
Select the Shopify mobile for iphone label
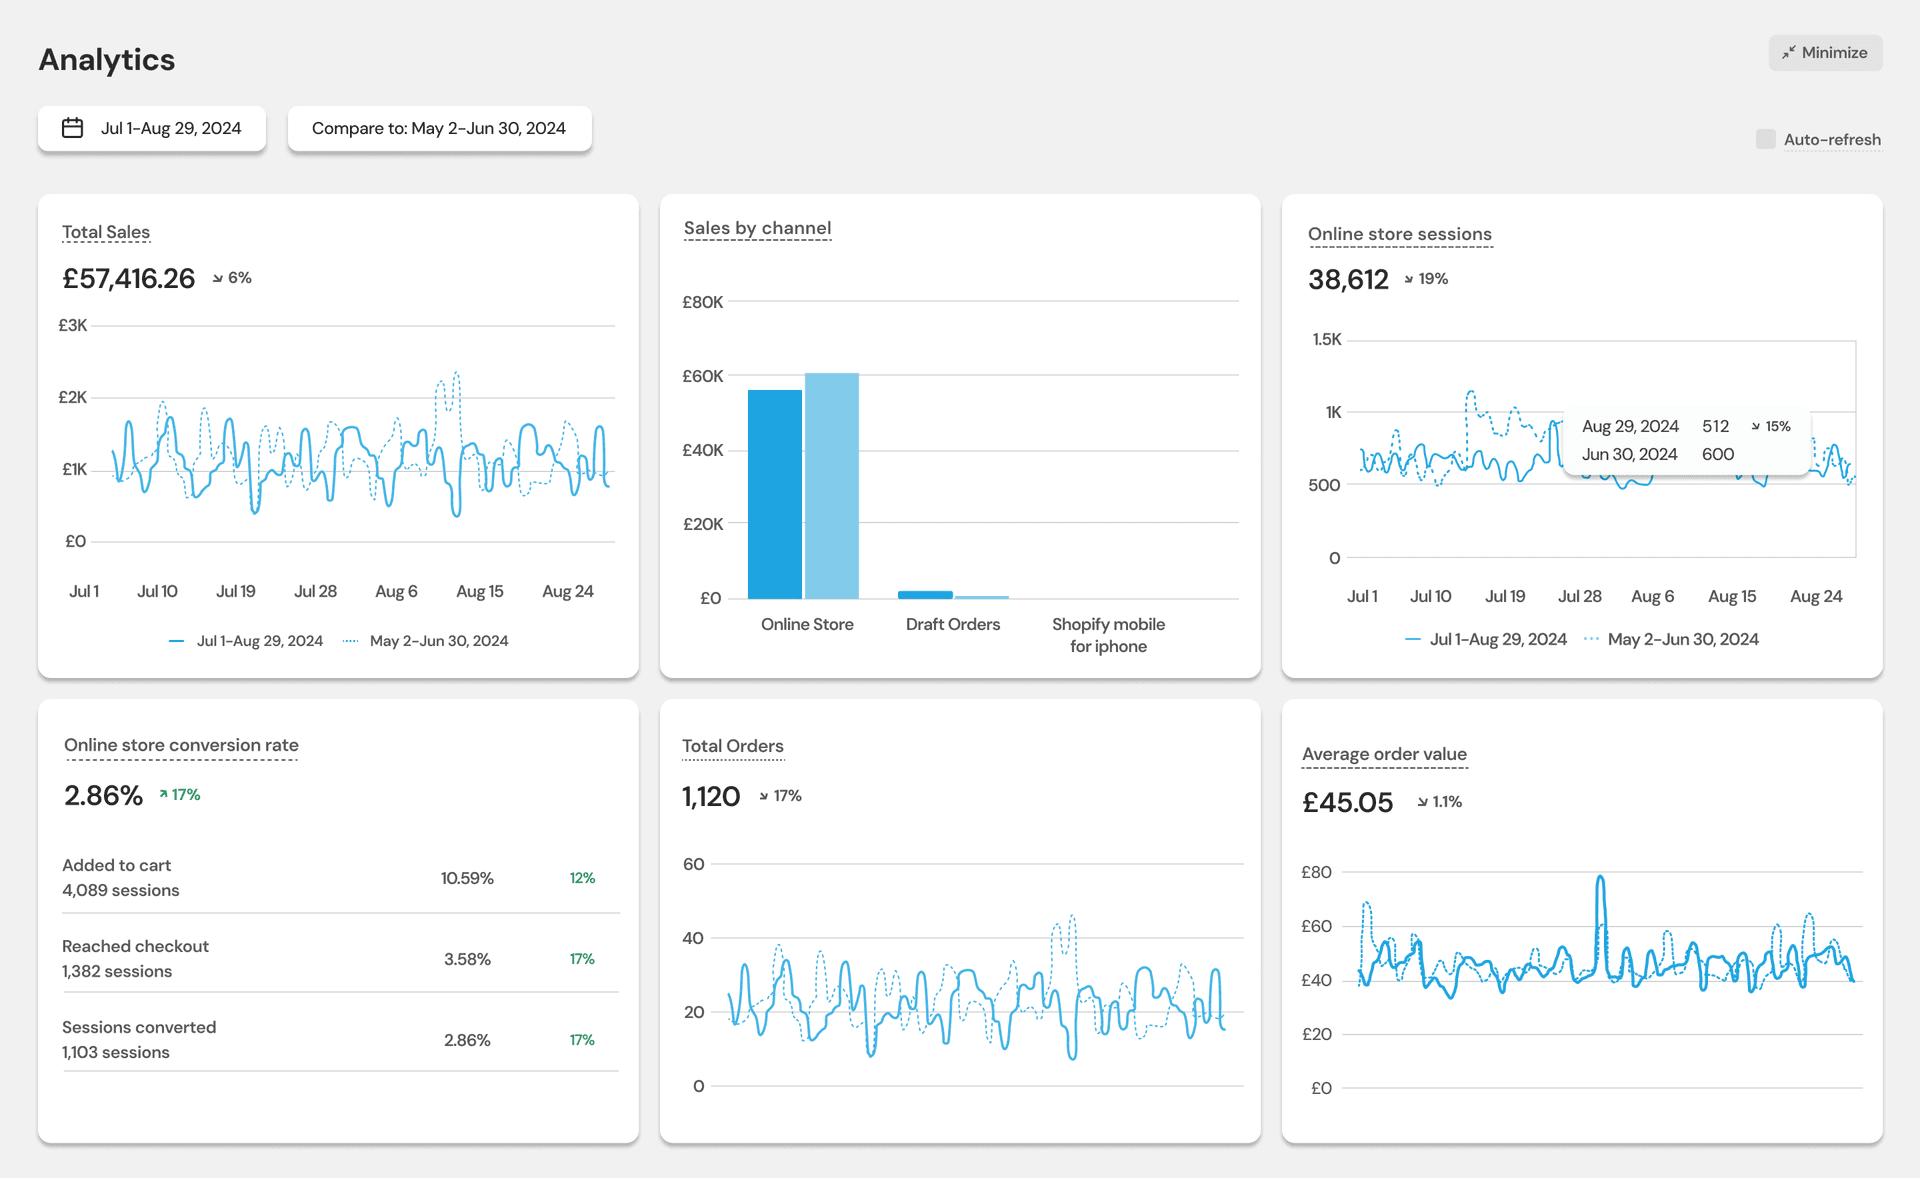1108,635
